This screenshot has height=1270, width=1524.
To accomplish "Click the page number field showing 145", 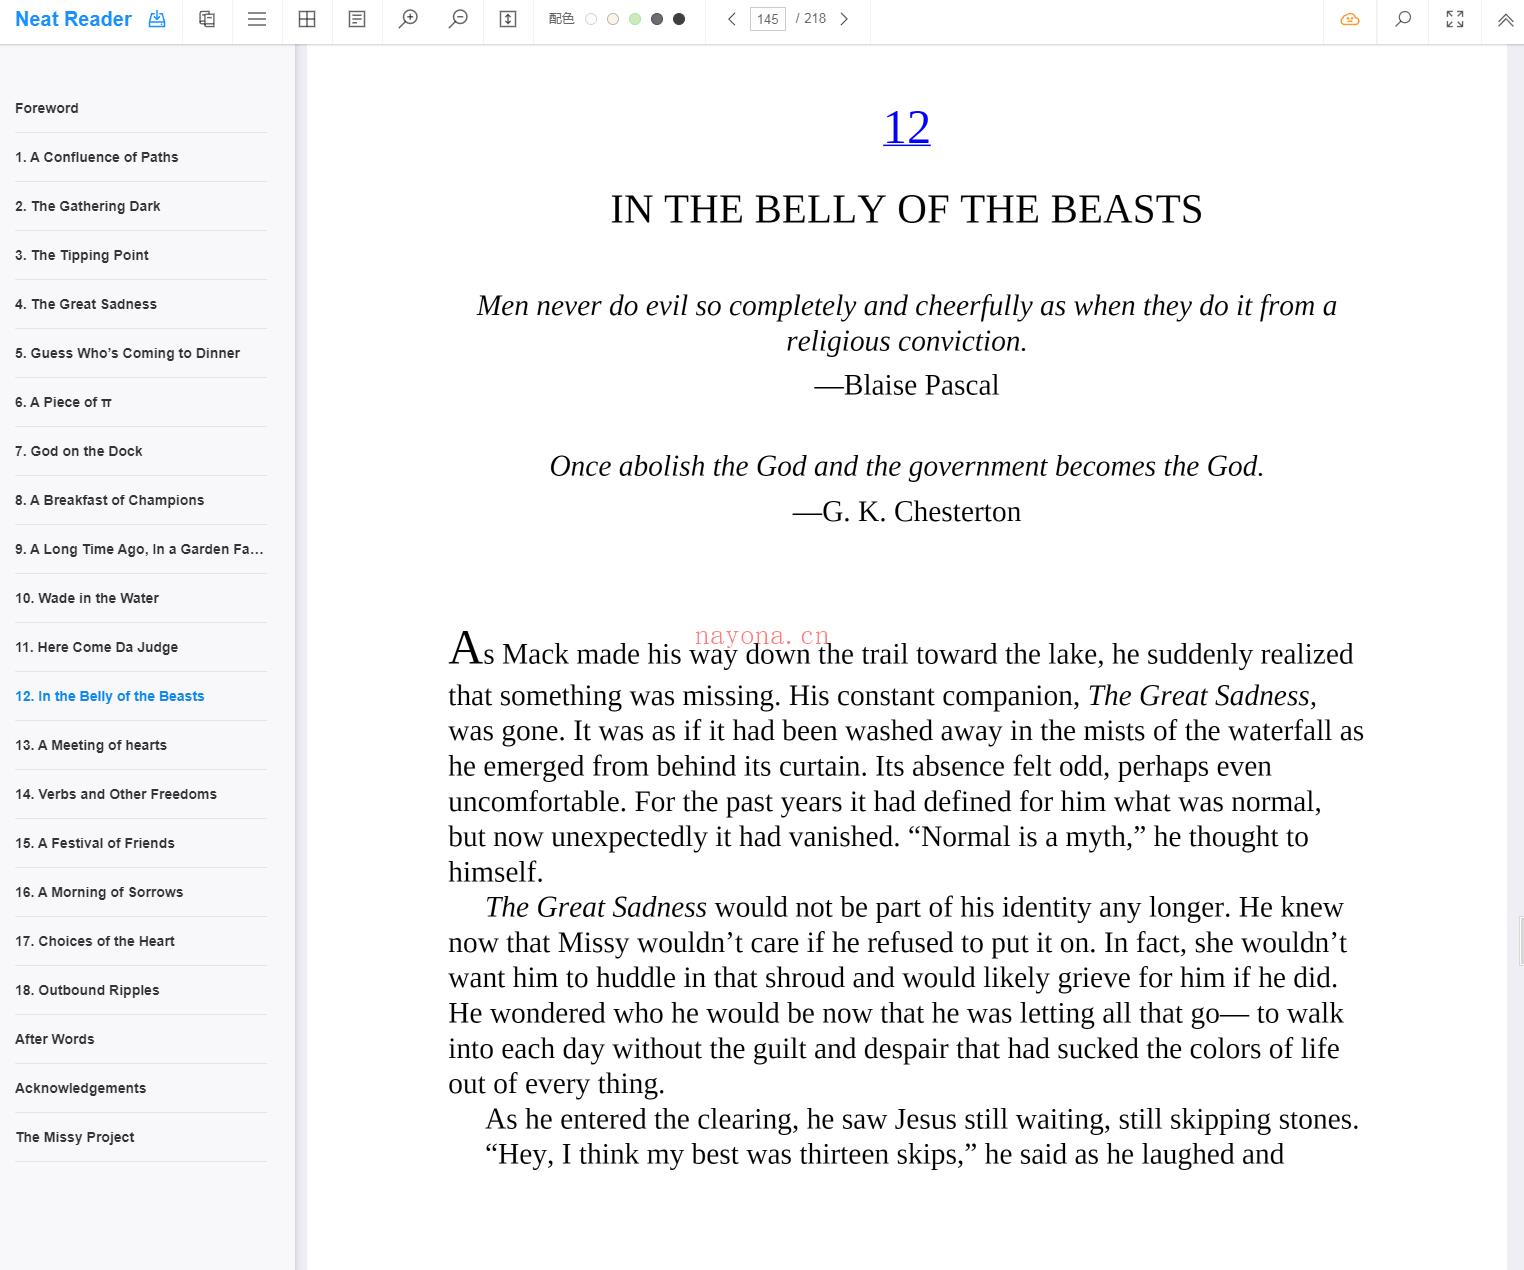I will tap(768, 19).
